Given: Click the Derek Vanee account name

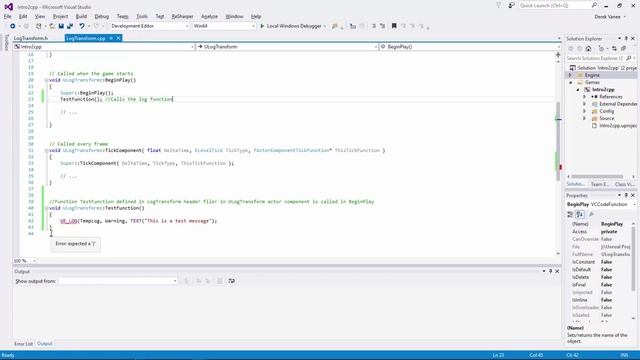Looking at the screenshot, I should tap(607, 17).
